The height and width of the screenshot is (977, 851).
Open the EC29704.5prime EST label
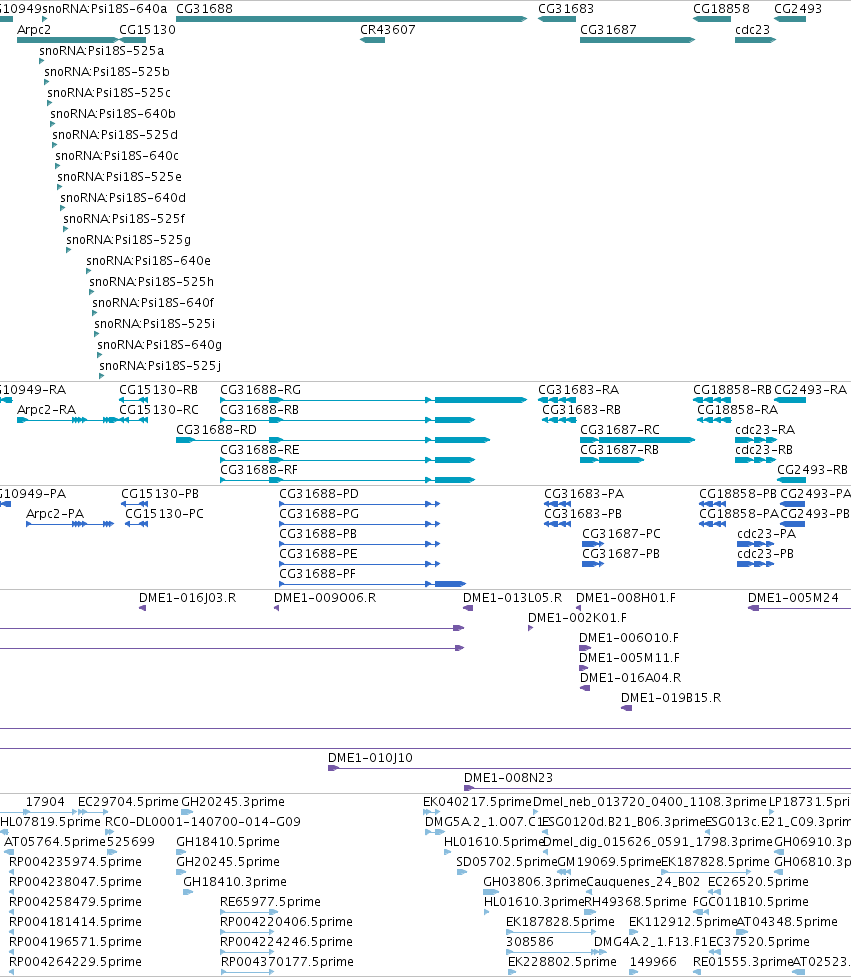(x=128, y=802)
